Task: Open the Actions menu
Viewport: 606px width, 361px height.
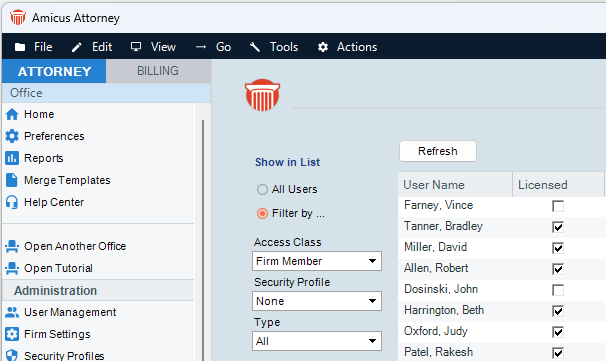Action: tap(357, 47)
